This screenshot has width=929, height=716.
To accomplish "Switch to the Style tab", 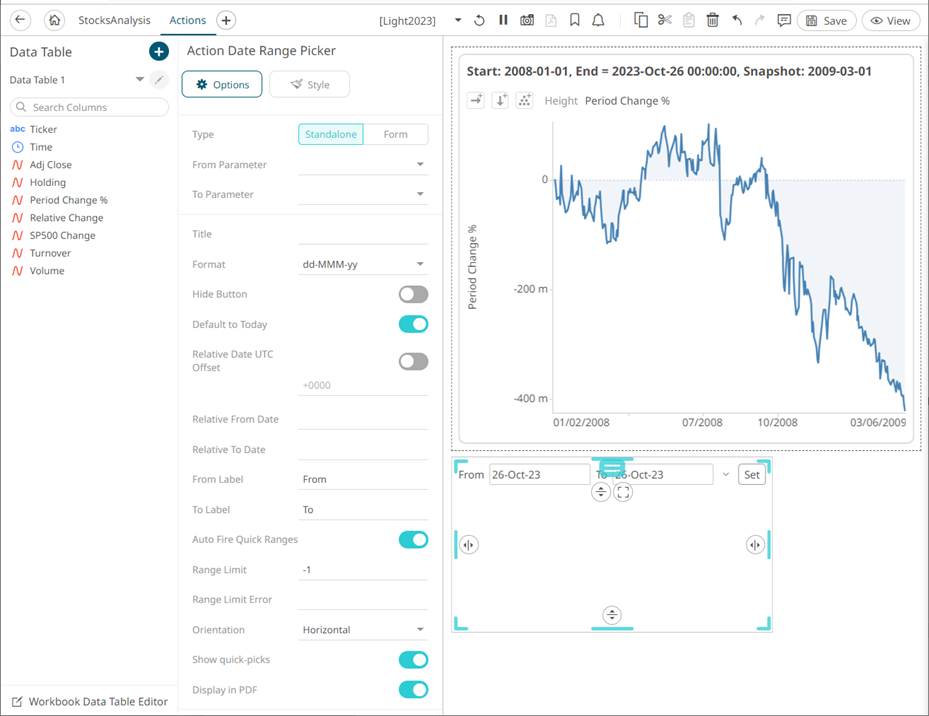I will pyautogui.click(x=309, y=85).
